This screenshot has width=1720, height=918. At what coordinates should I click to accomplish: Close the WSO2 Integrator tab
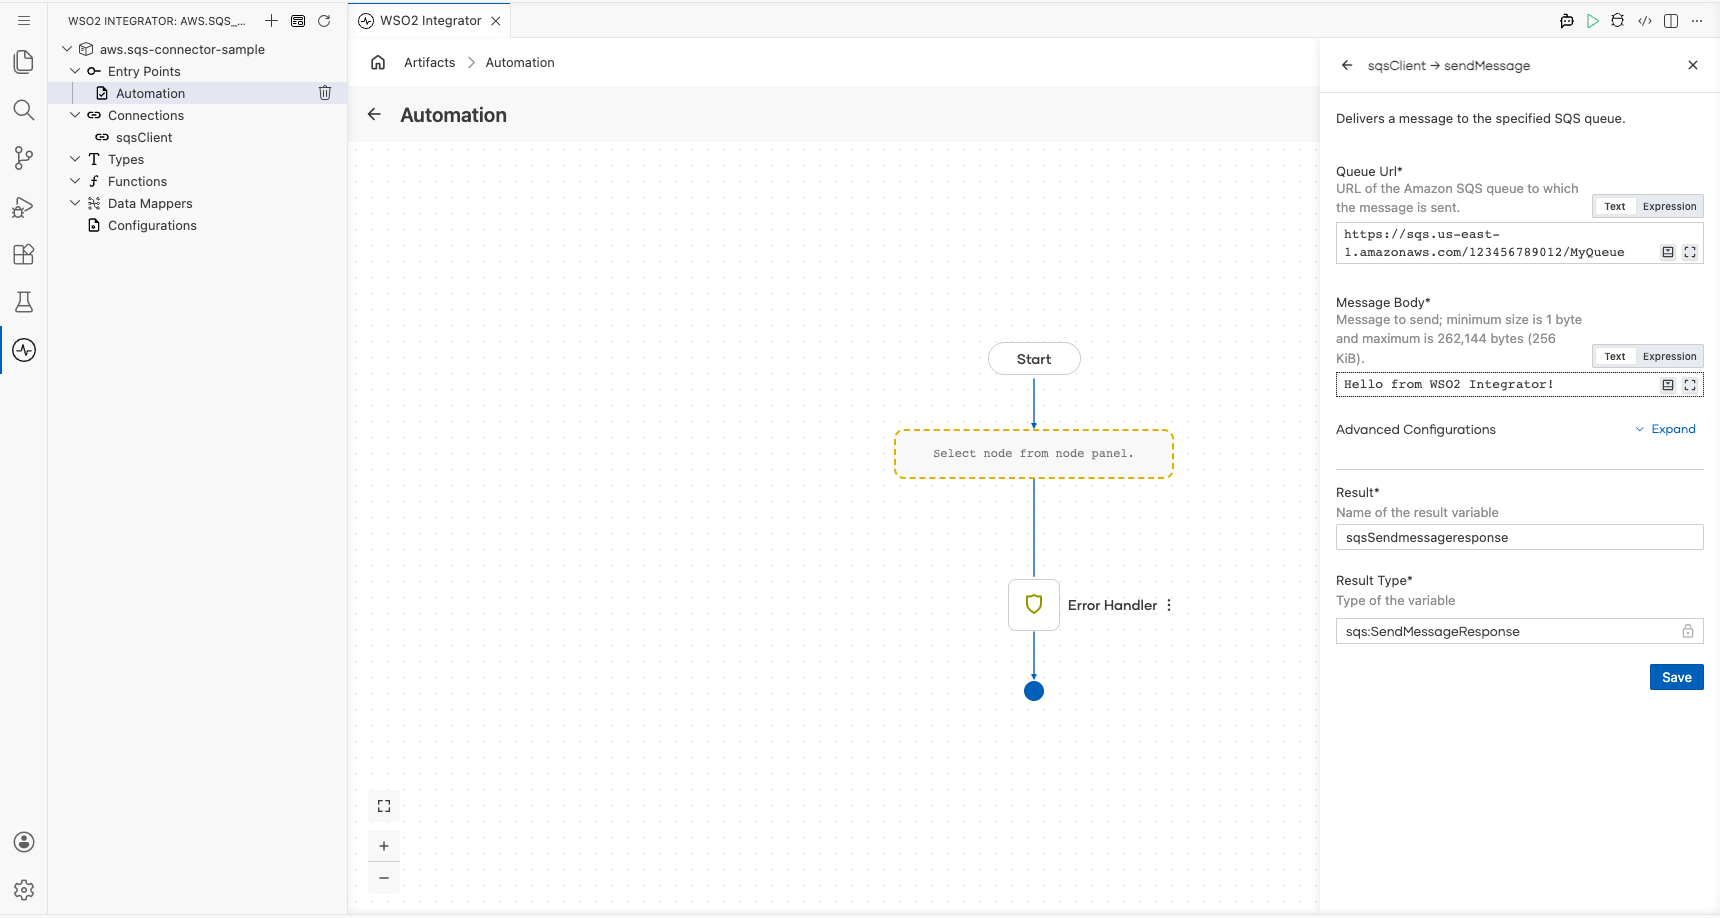click(x=496, y=21)
